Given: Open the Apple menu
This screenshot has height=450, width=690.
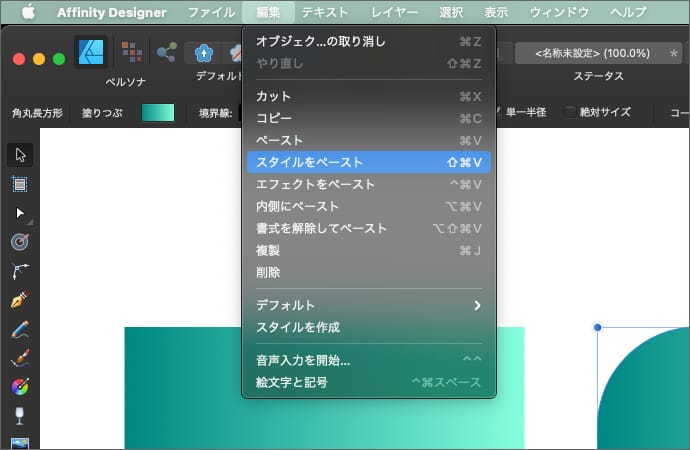Looking at the screenshot, I should [x=27, y=12].
